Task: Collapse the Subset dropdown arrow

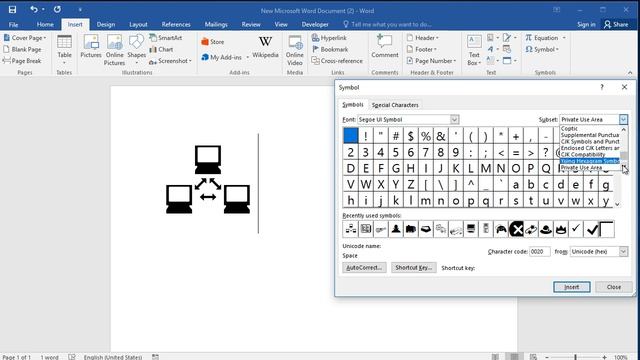Action: 623,119
